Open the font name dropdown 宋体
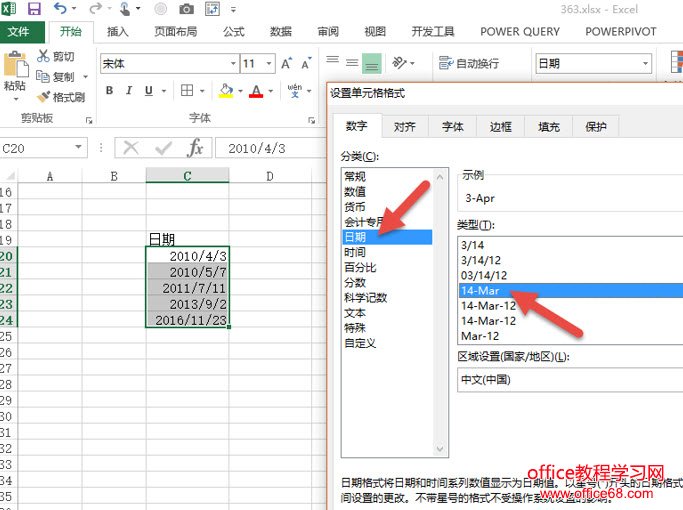 (x=233, y=64)
